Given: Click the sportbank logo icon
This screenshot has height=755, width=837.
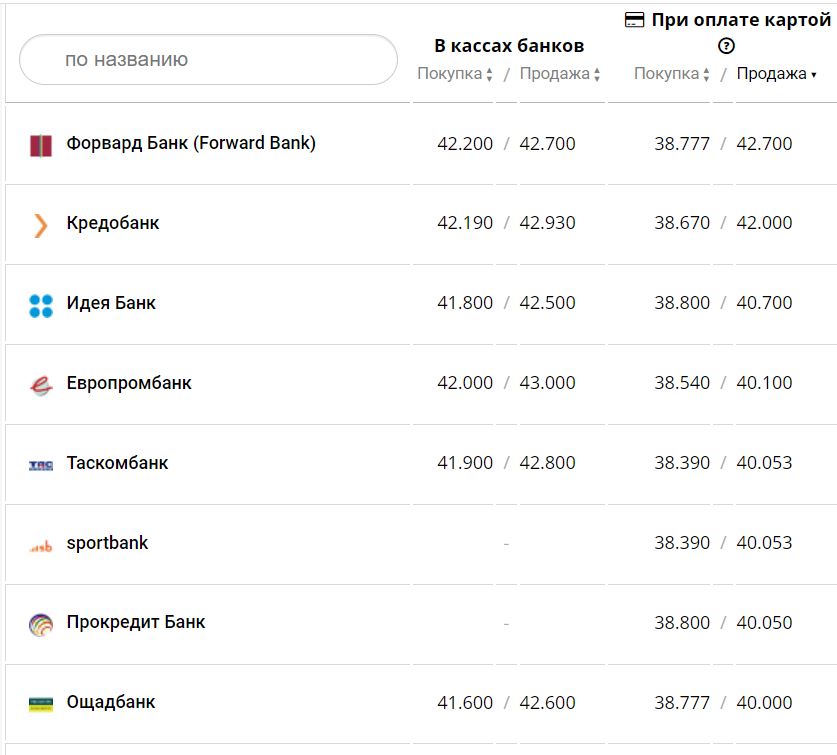Looking at the screenshot, I should pyautogui.click(x=40, y=546).
